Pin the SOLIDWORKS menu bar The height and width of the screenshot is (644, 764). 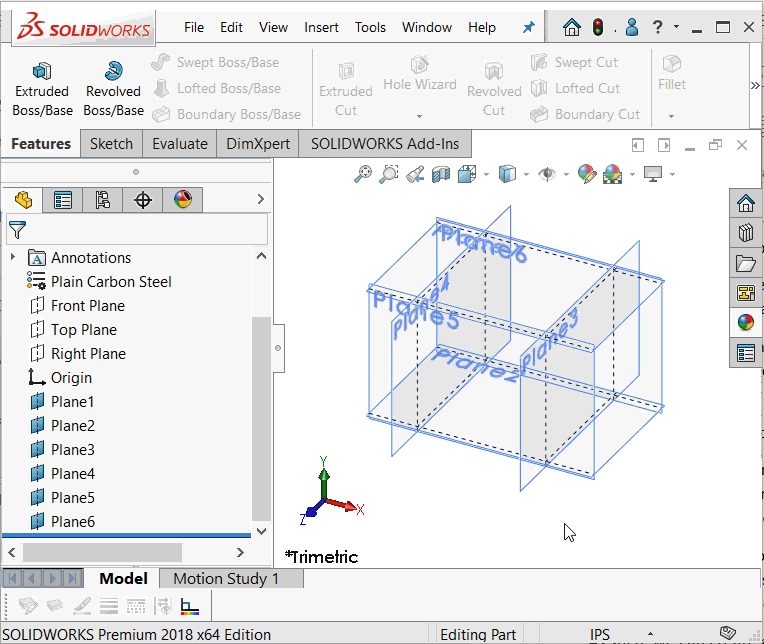coord(529,28)
